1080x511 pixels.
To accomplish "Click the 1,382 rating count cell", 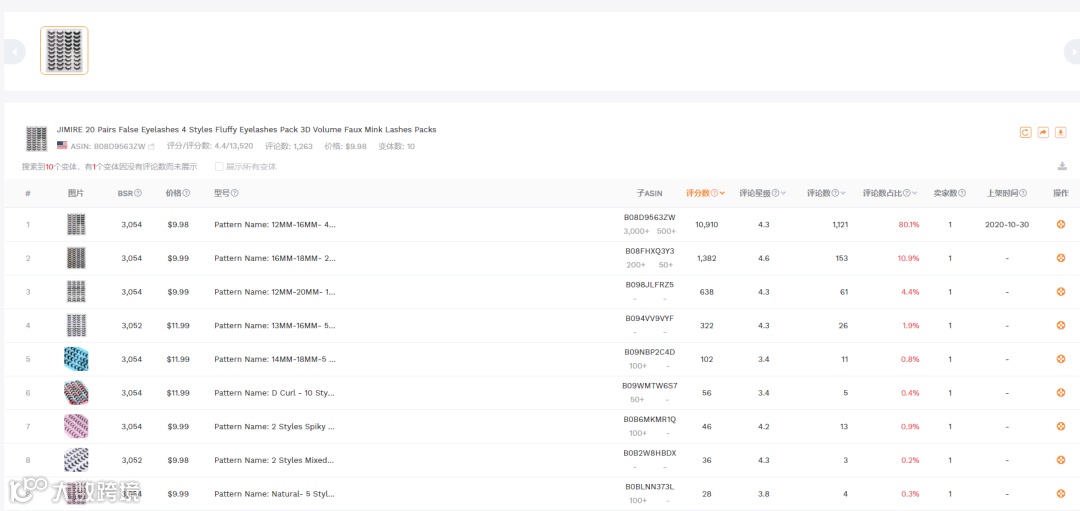I will click(x=707, y=258).
